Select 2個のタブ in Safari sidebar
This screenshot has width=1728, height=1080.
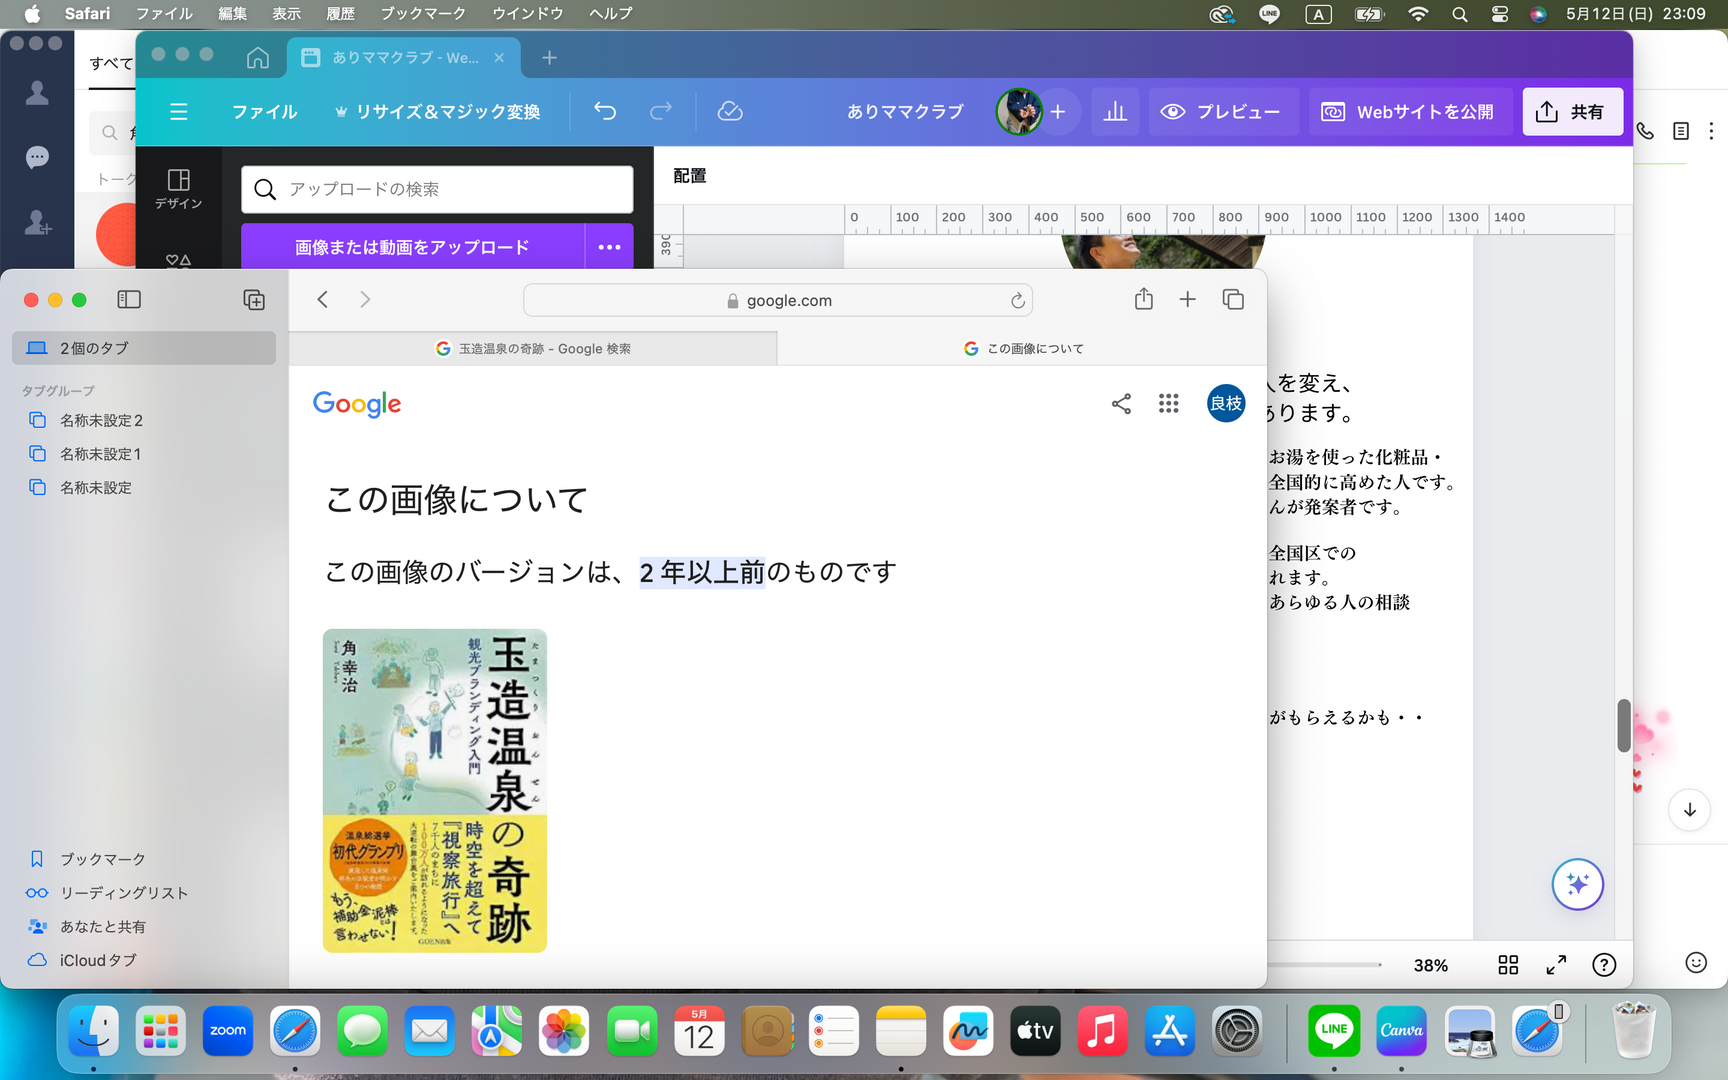pyautogui.click(x=144, y=348)
